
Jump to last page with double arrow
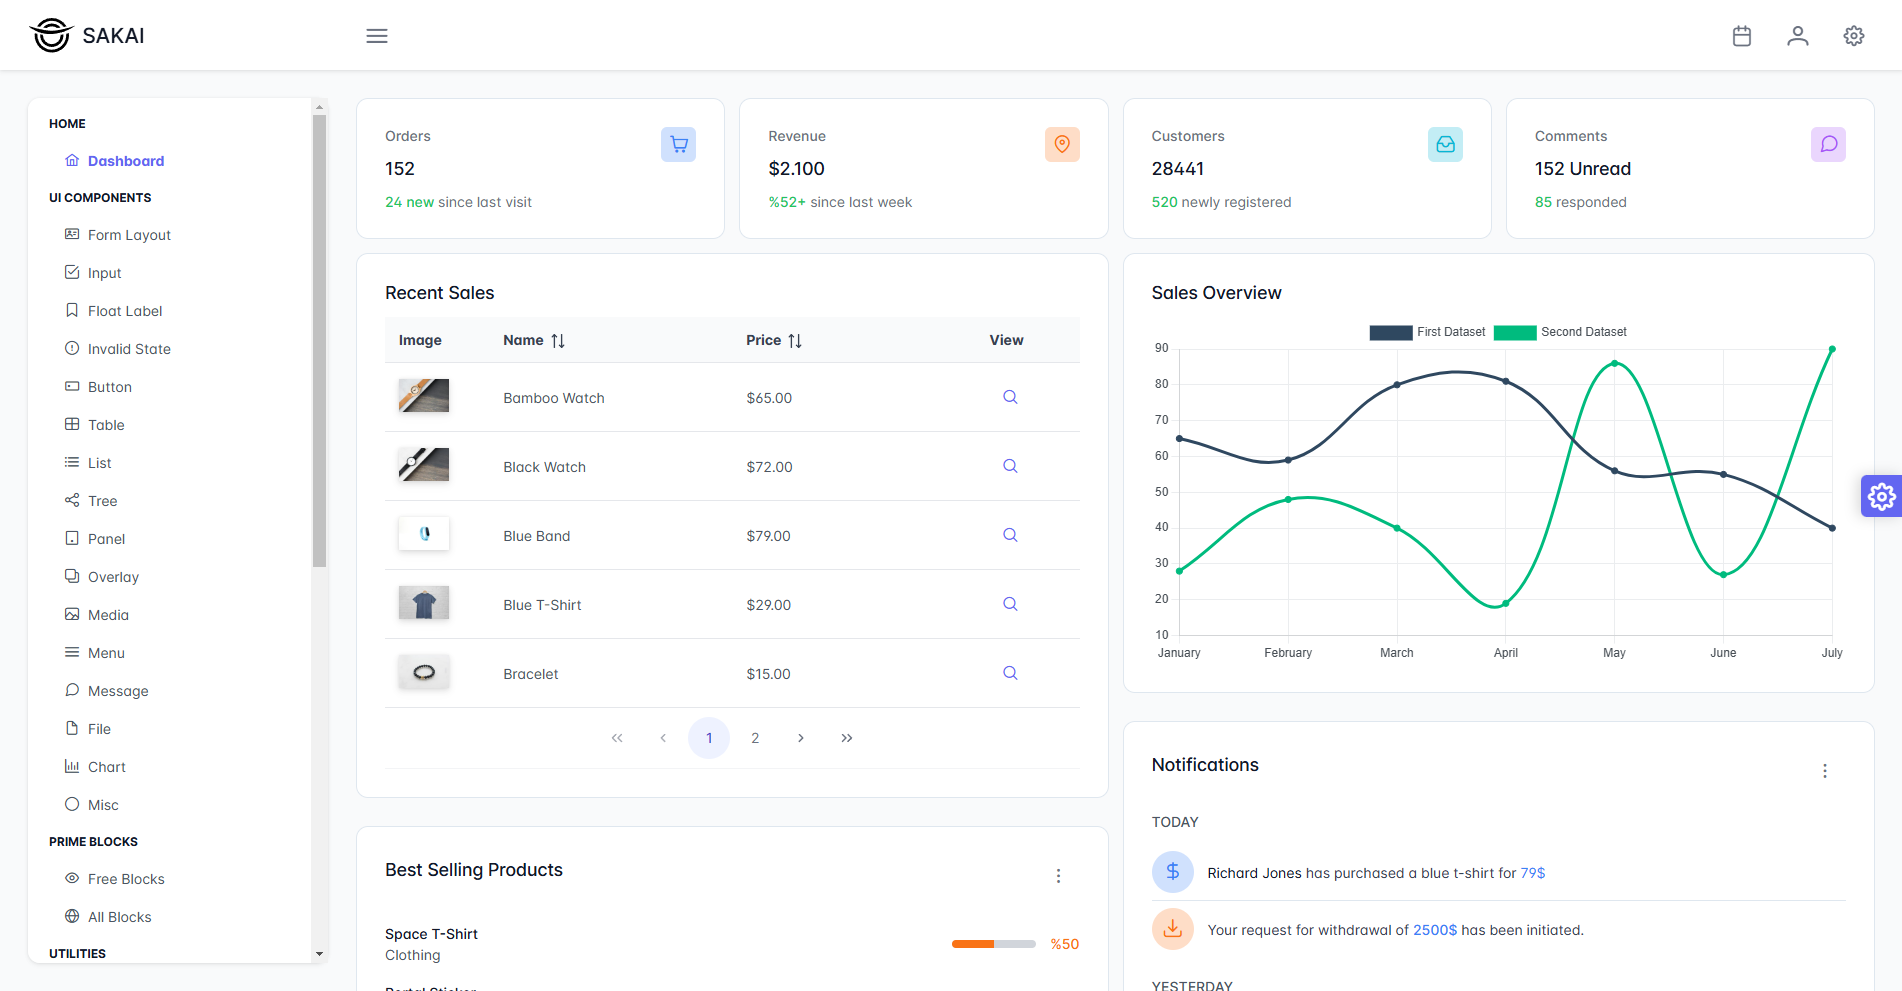click(847, 738)
